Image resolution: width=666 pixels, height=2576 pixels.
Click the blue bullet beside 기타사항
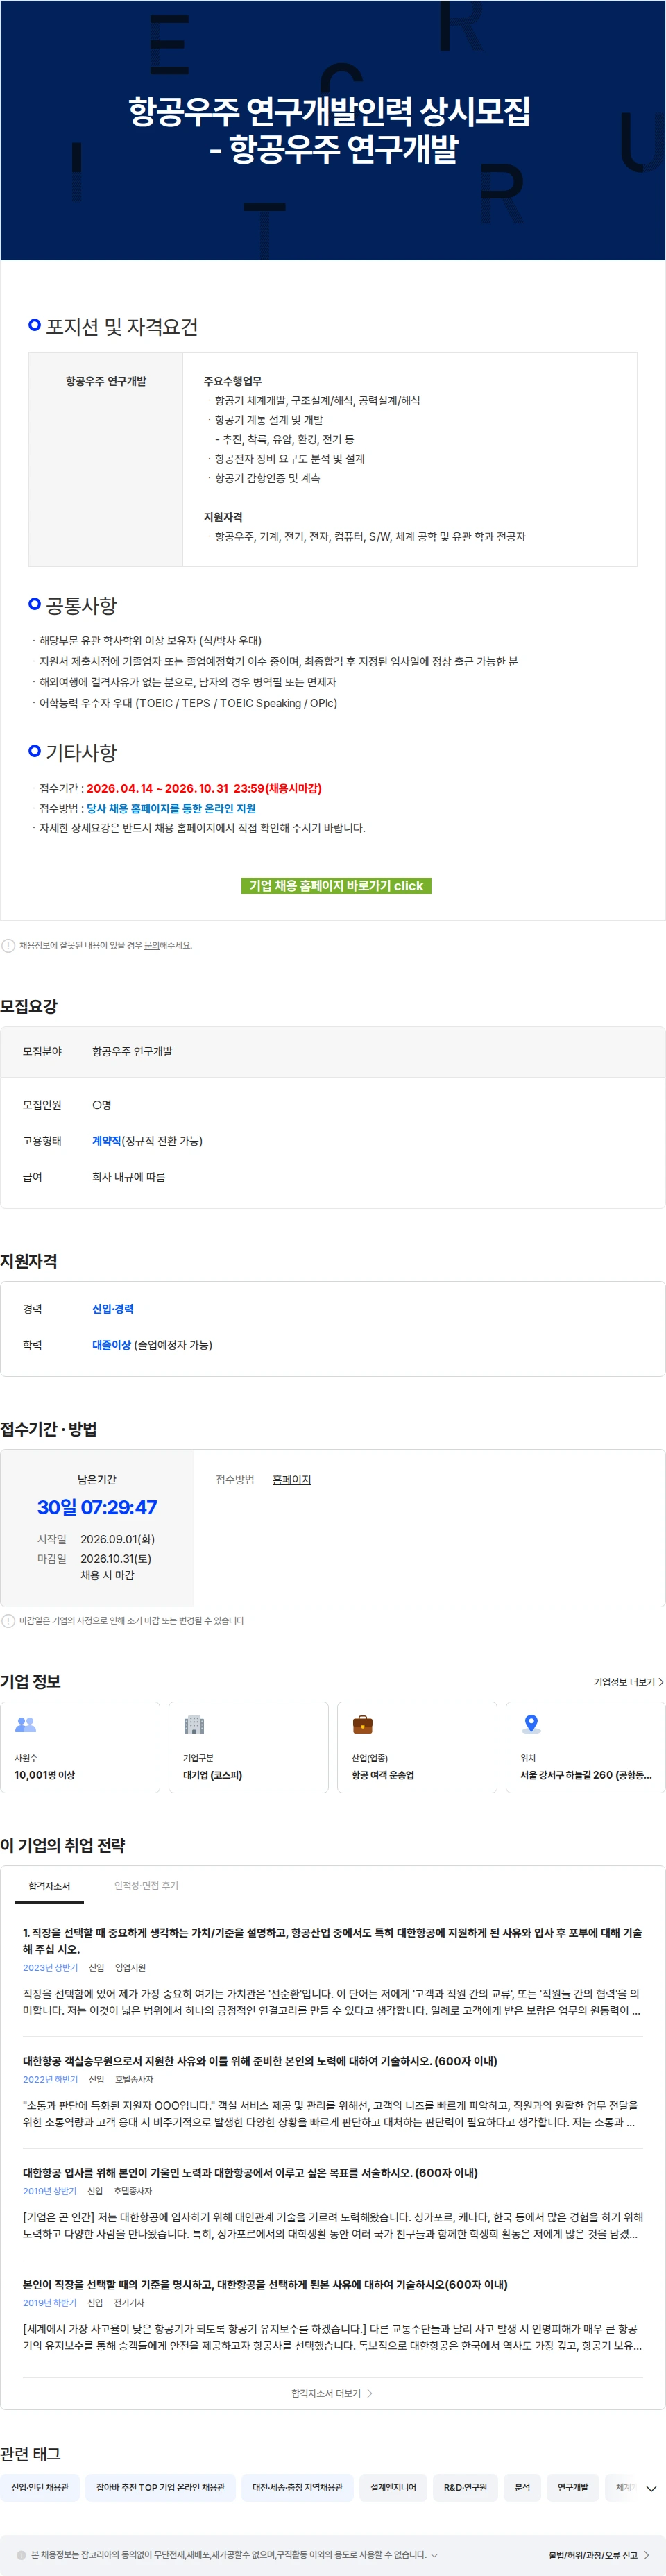point(34,751)
